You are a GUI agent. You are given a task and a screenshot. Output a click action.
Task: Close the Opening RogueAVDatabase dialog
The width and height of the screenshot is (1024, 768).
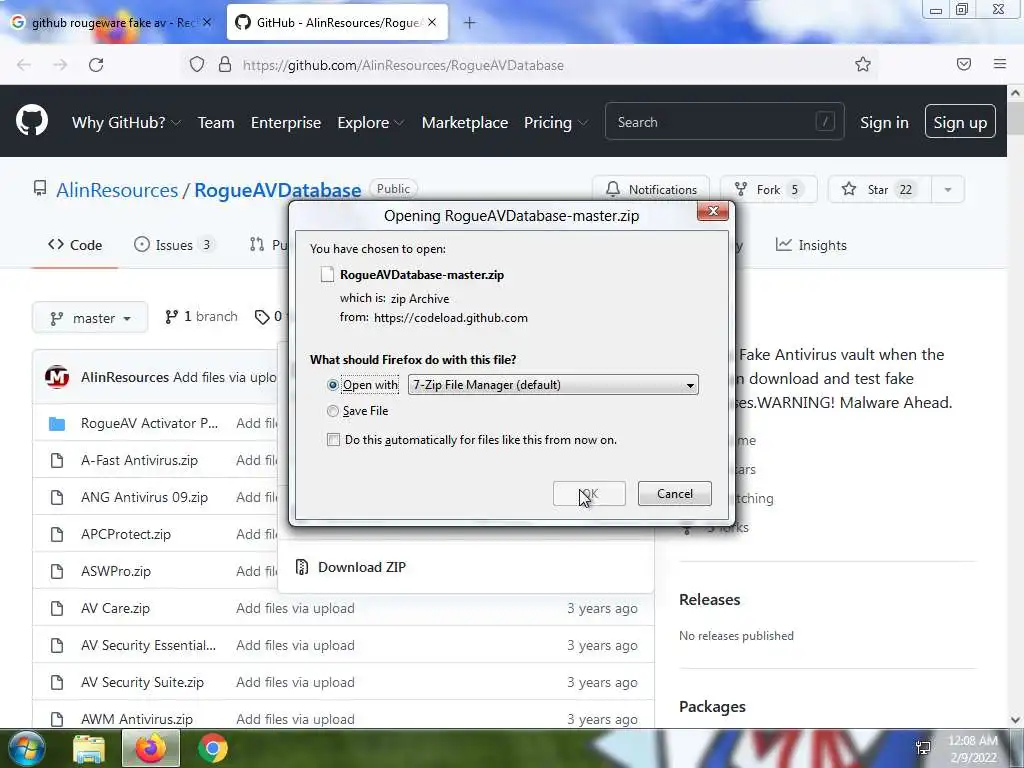[712, 211]
